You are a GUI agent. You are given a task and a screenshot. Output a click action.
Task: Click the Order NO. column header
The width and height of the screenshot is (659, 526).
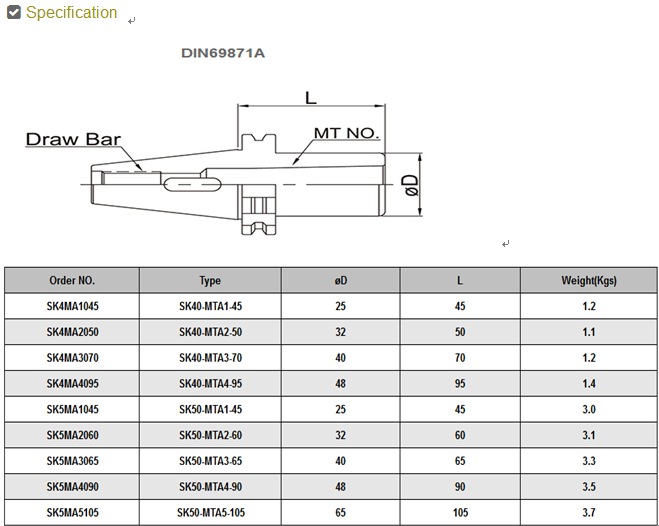[72, 280]
